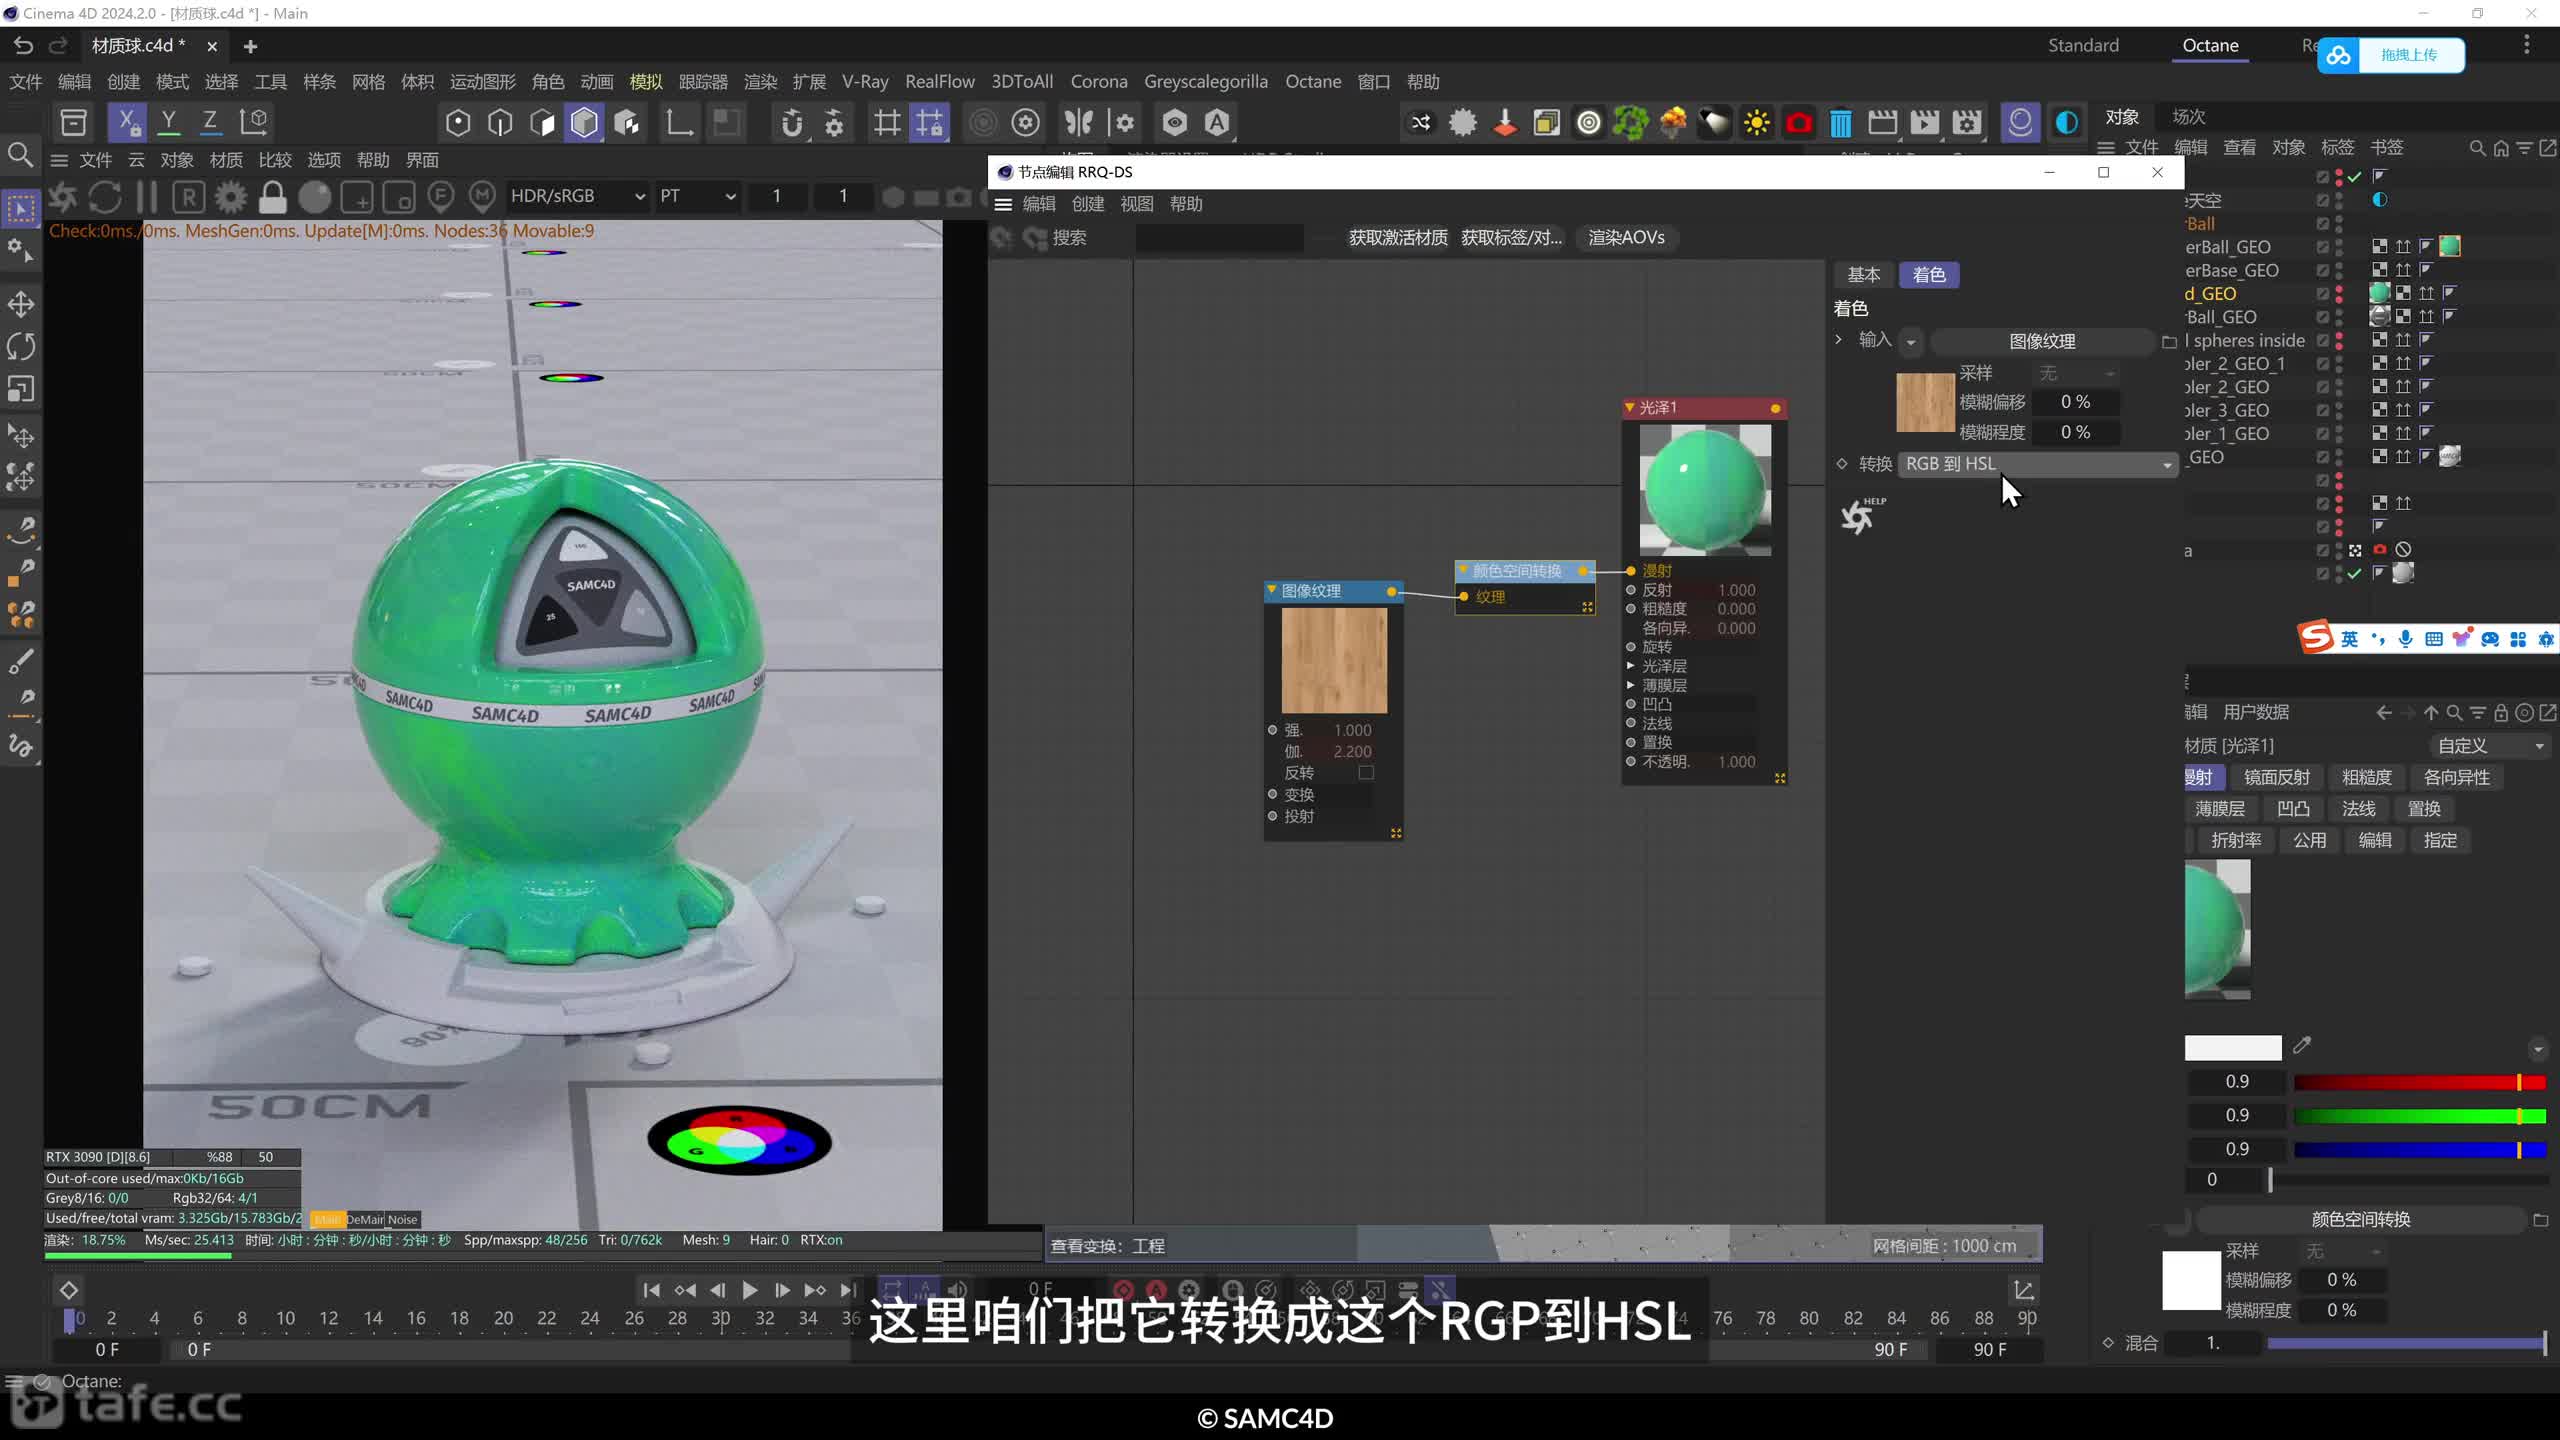
Task: Select the X axis lock icon
Action: (x=127, y=122)
